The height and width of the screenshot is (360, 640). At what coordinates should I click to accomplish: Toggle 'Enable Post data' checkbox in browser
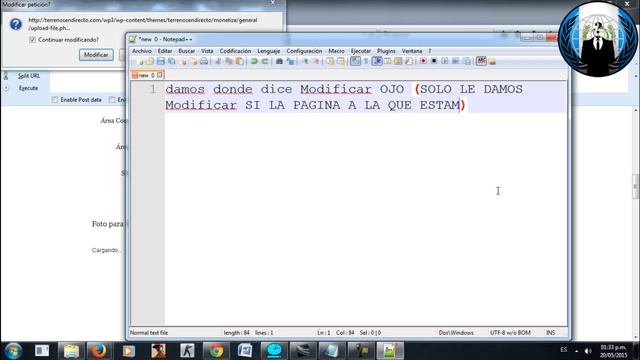point(55,100)
